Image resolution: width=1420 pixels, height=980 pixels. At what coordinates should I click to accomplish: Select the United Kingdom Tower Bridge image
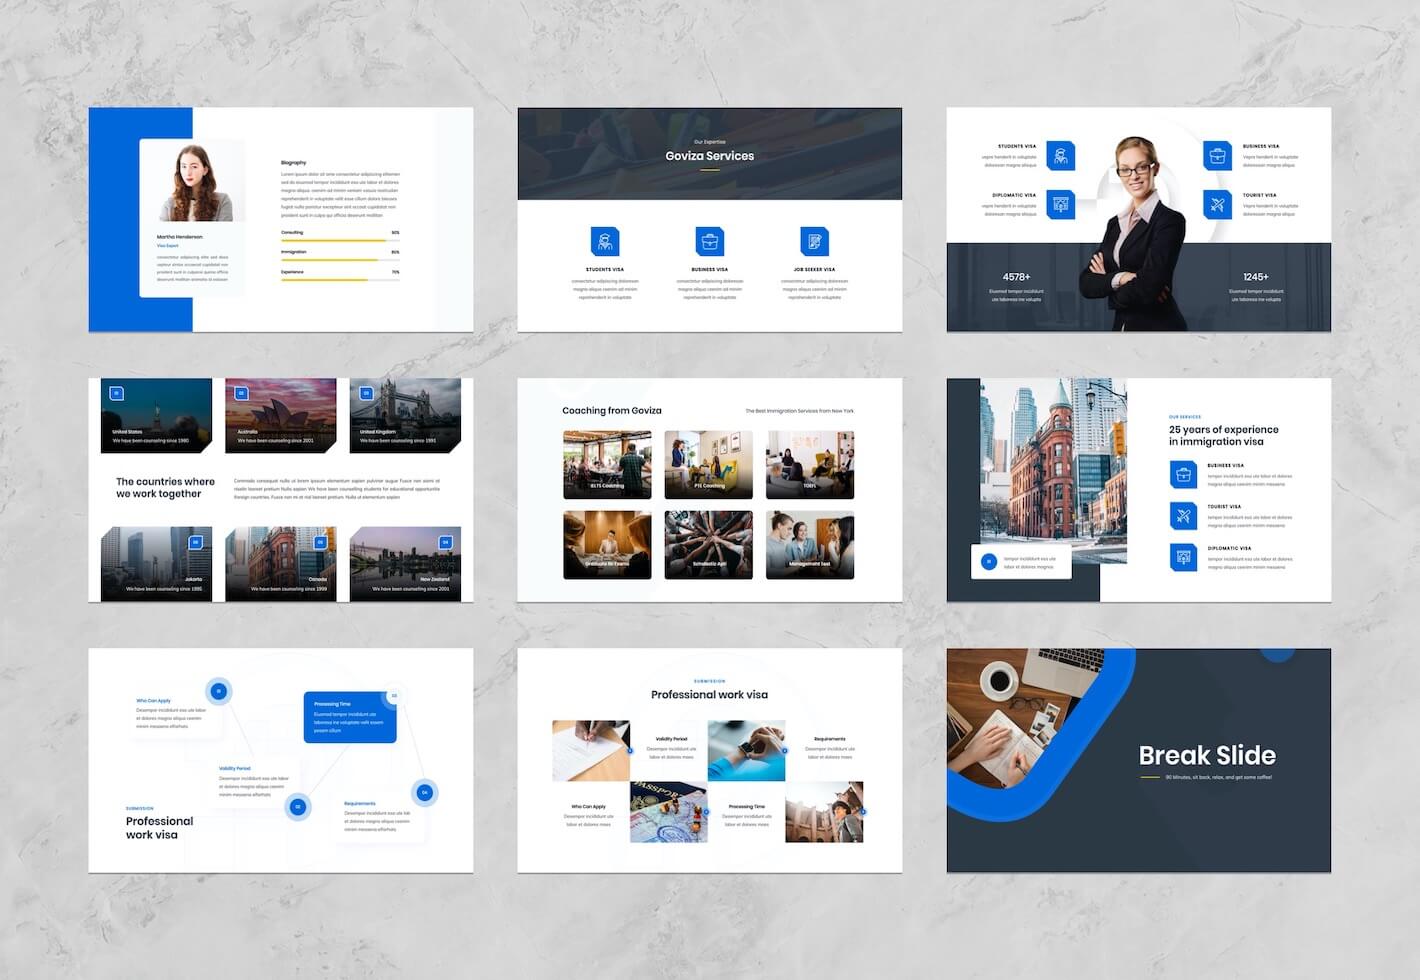pyautogui.click(x=405, y=415)
